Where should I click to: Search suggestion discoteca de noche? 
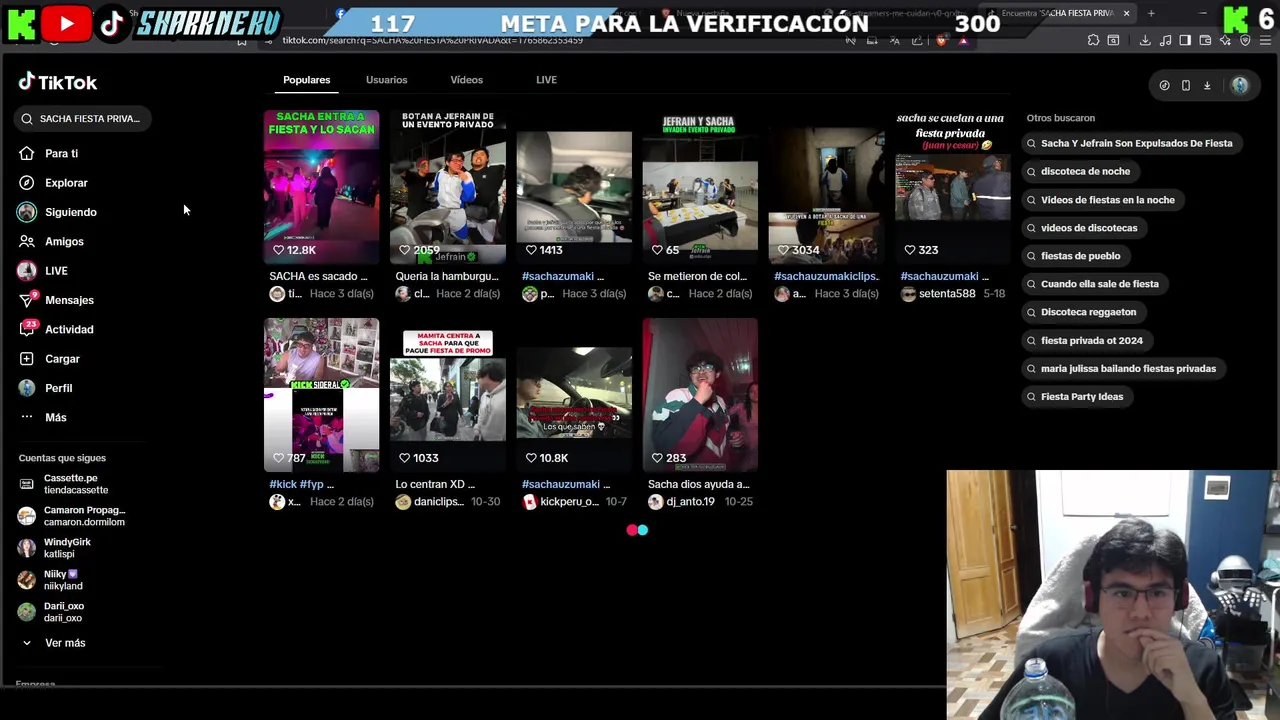click(1078, 171)
